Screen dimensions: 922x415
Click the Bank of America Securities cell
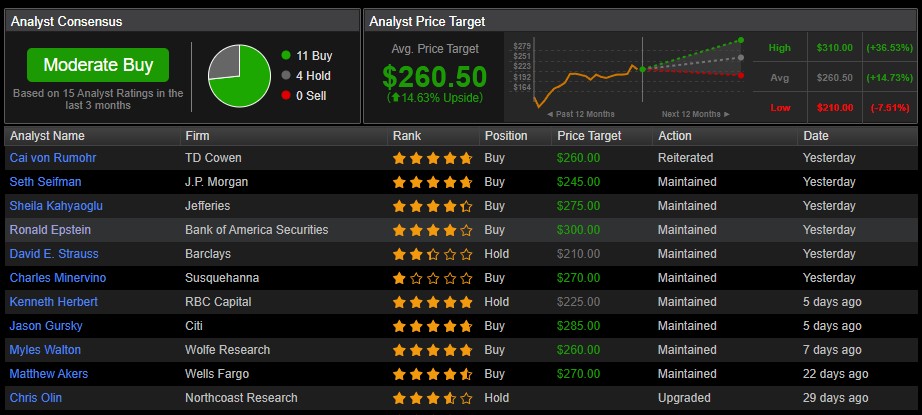coord(256,230)
